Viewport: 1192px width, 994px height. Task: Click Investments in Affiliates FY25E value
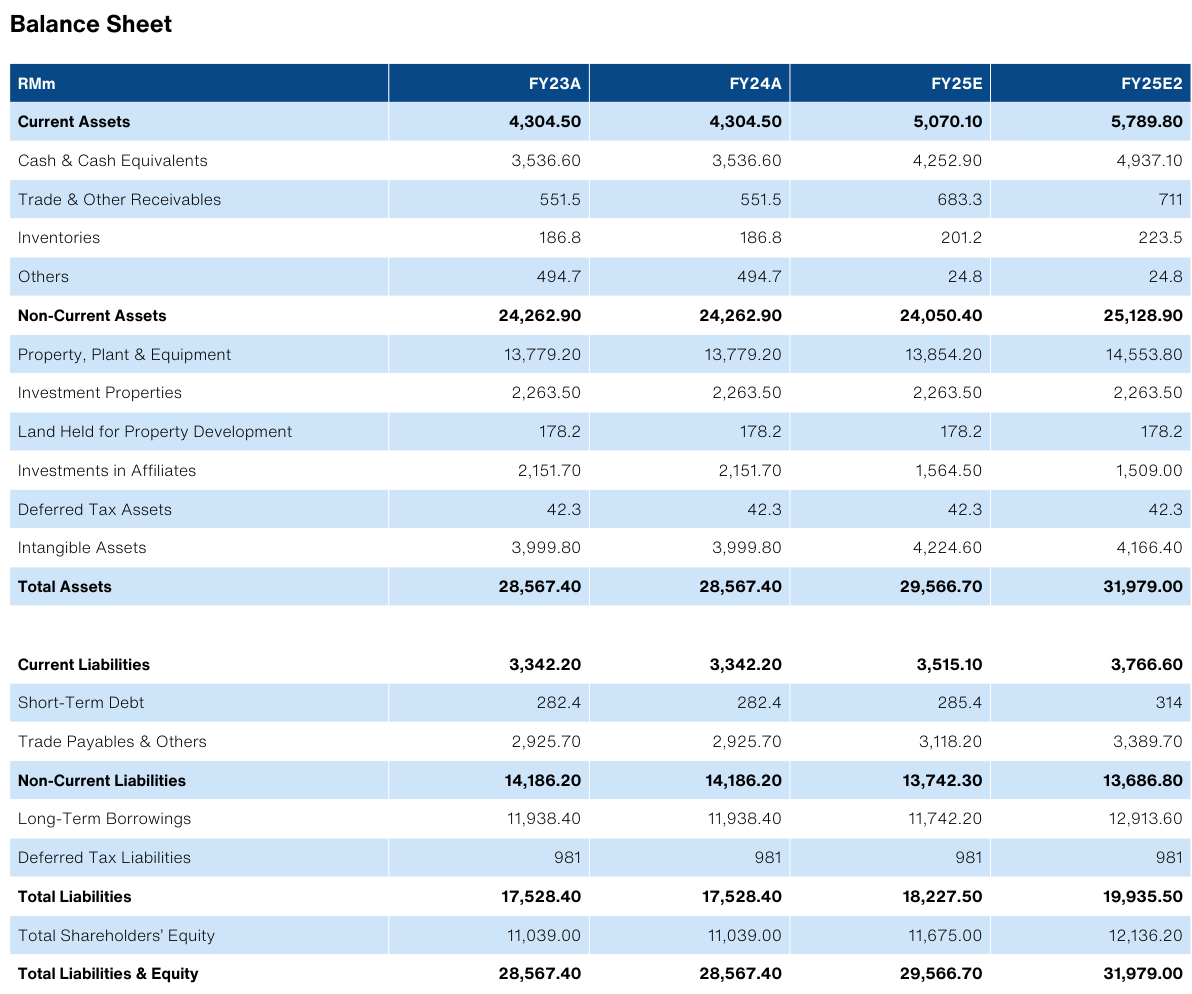click(947, 471)
